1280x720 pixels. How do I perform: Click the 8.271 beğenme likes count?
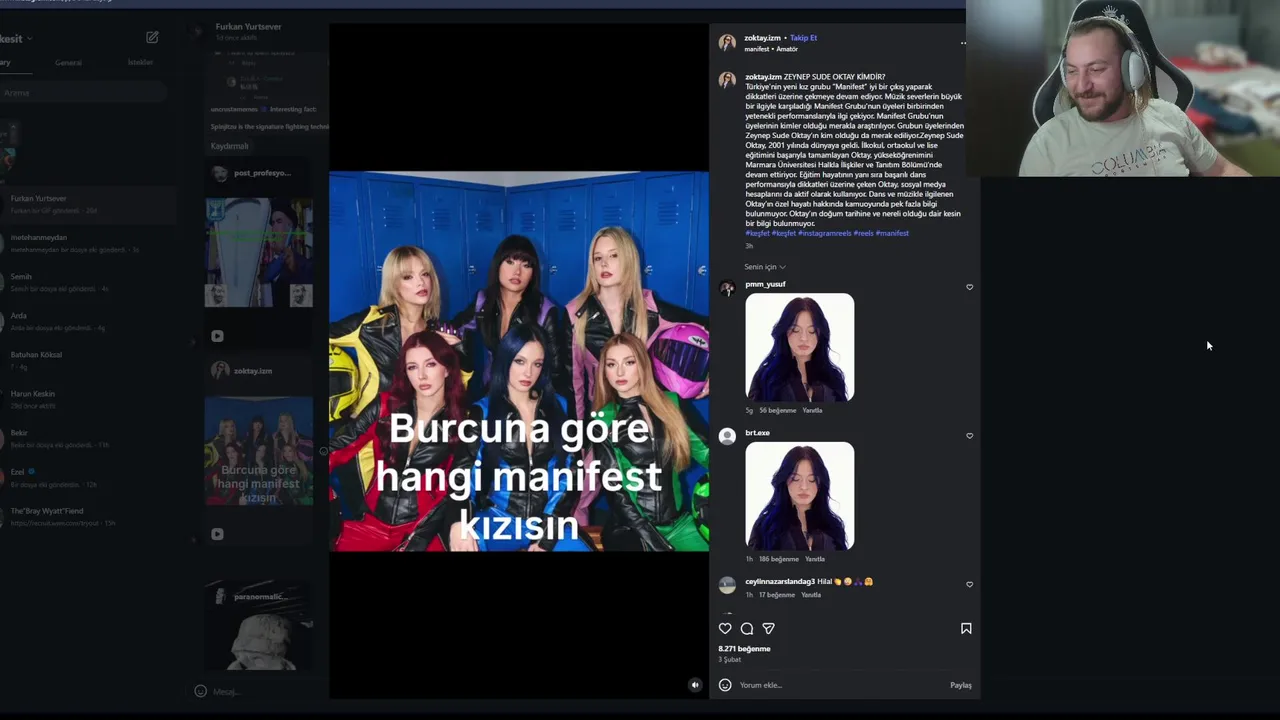tap(744, 649)
